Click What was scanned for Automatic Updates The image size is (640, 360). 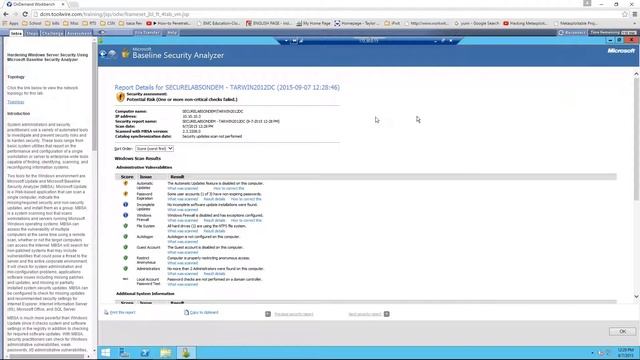tap(182, 189)
